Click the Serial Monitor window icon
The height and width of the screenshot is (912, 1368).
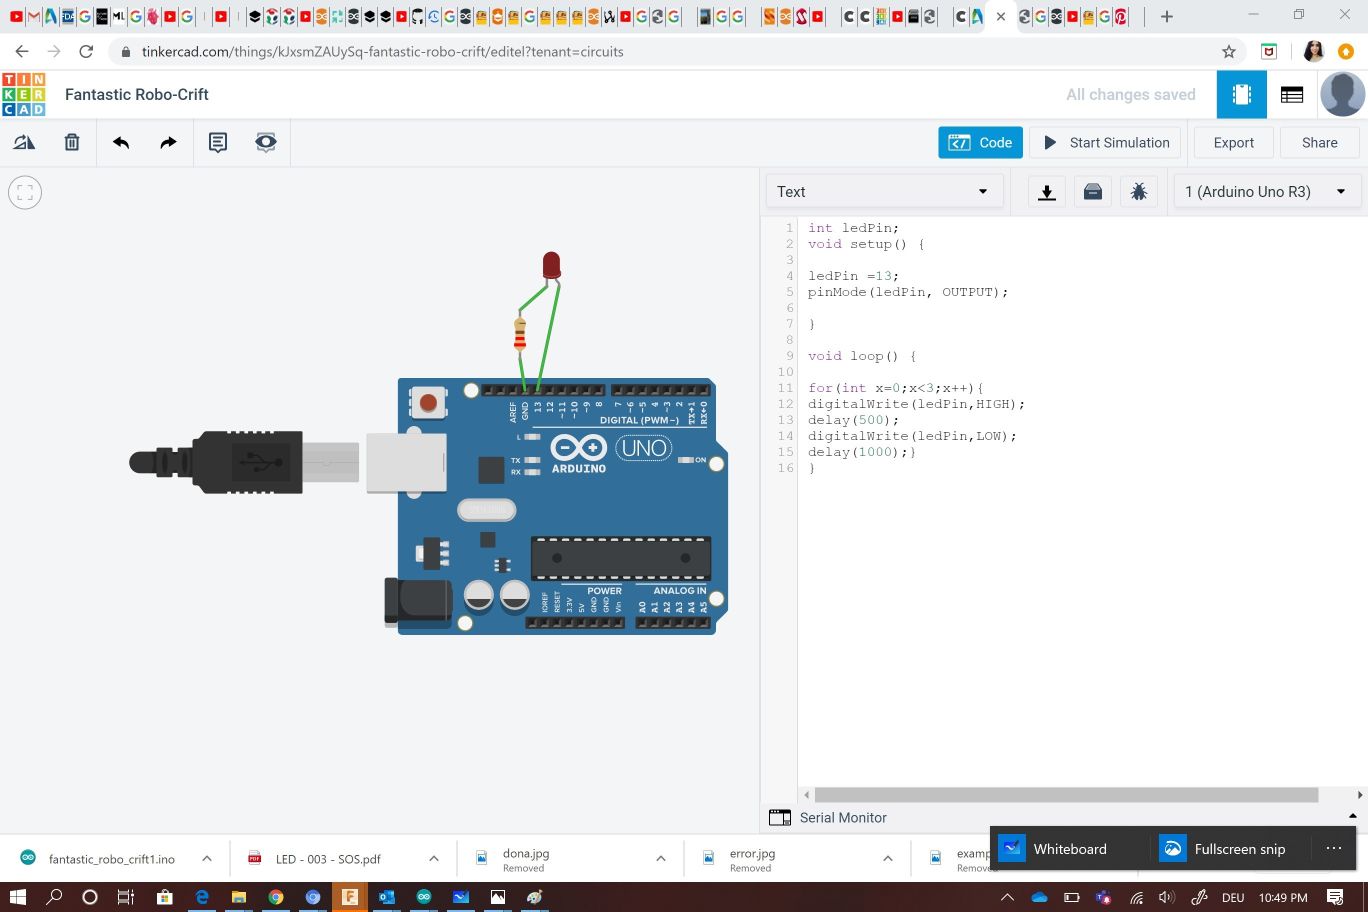coord(780,818)
